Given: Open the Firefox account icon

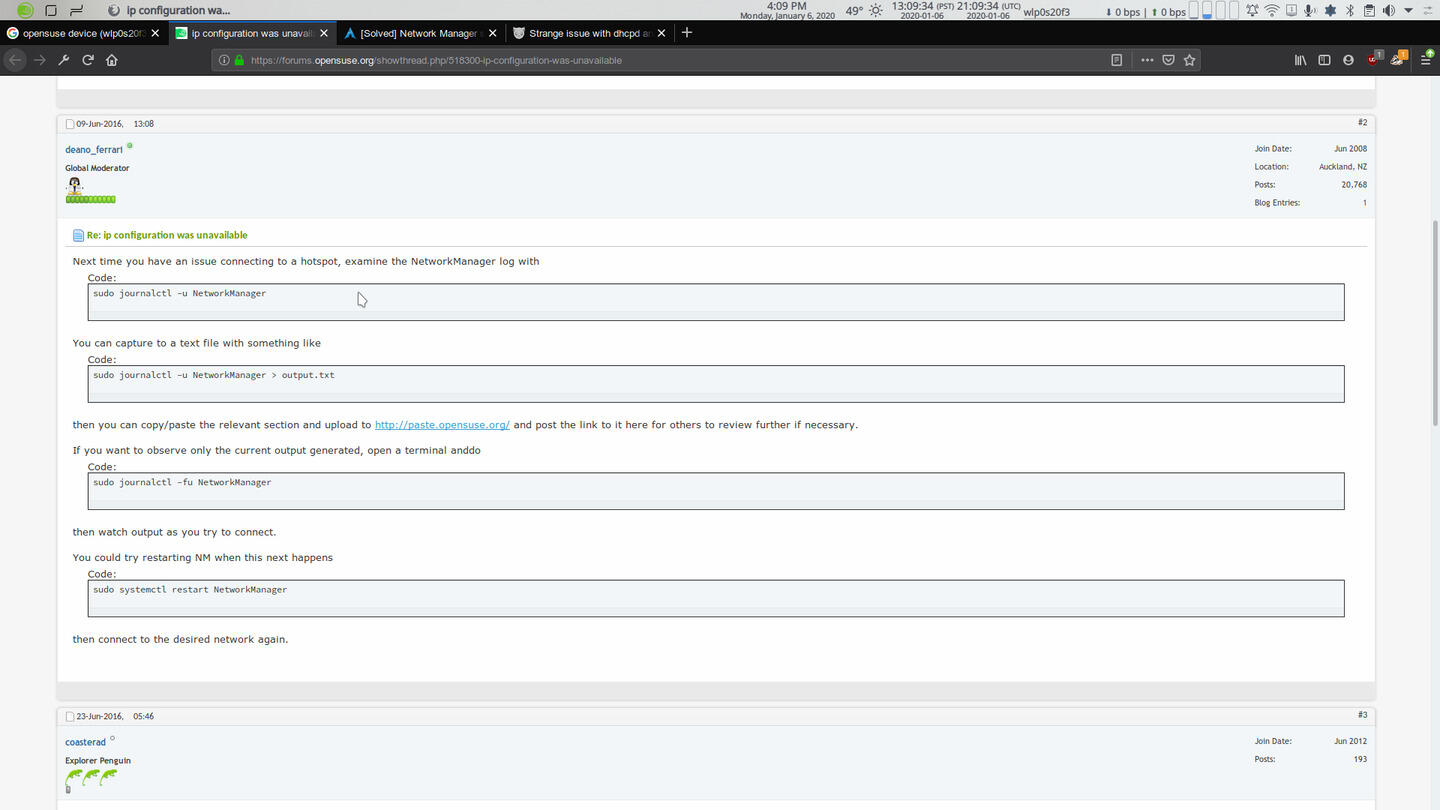Looking at the screenshot, I should coord(1348,60).
